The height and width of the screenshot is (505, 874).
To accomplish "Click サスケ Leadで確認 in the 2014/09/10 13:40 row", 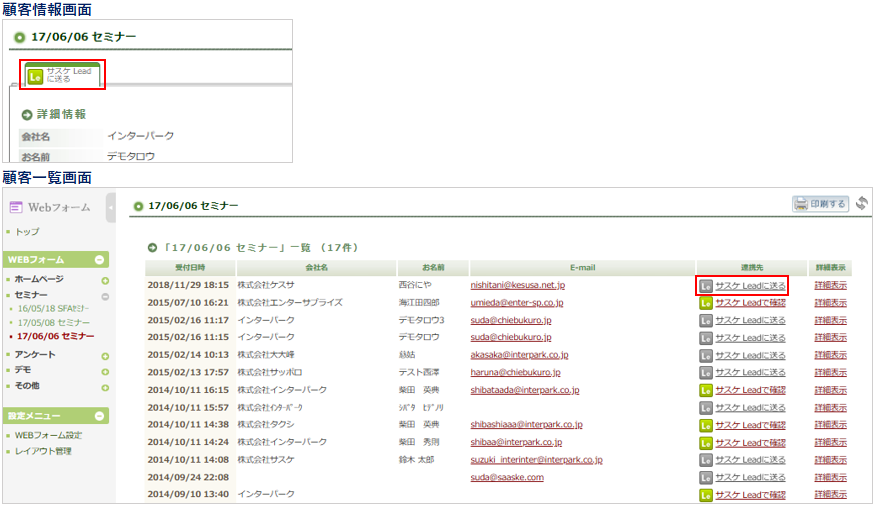I will click(x=750, y=495).
